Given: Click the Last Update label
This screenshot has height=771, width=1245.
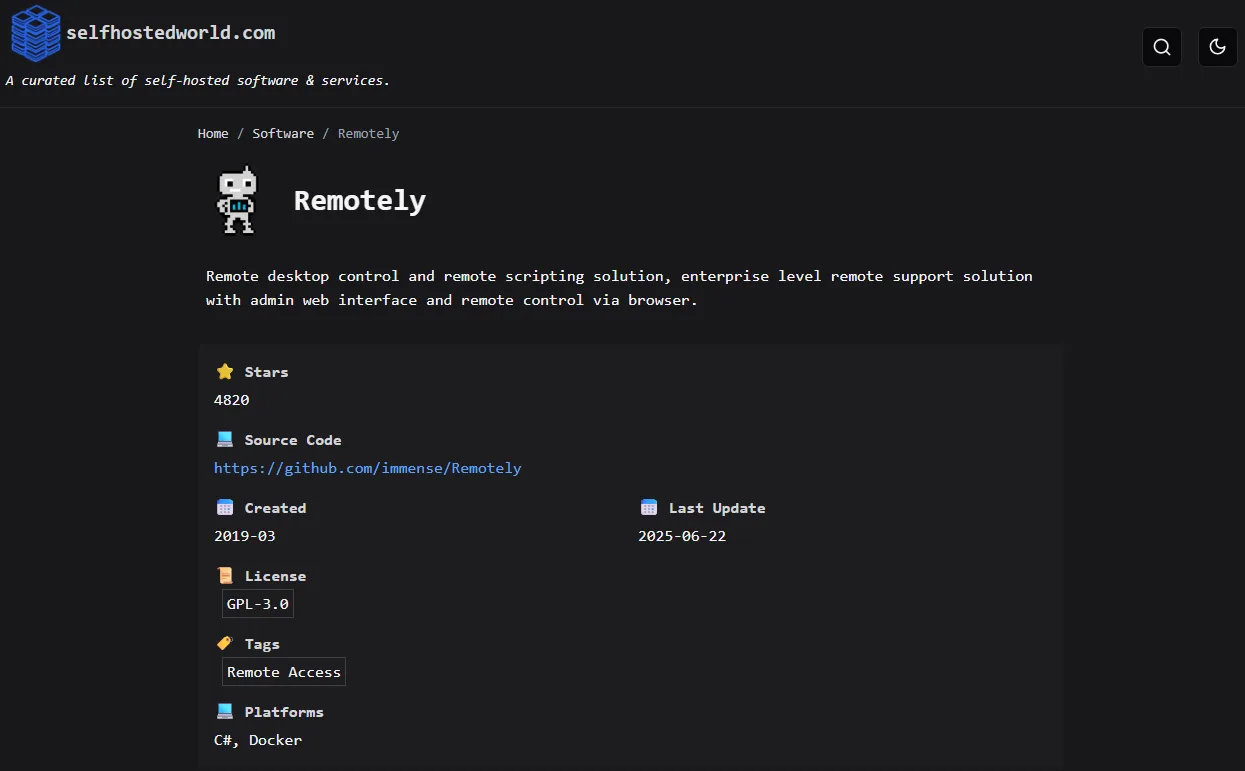Looking at the screenshot, I should pos(717,508).
